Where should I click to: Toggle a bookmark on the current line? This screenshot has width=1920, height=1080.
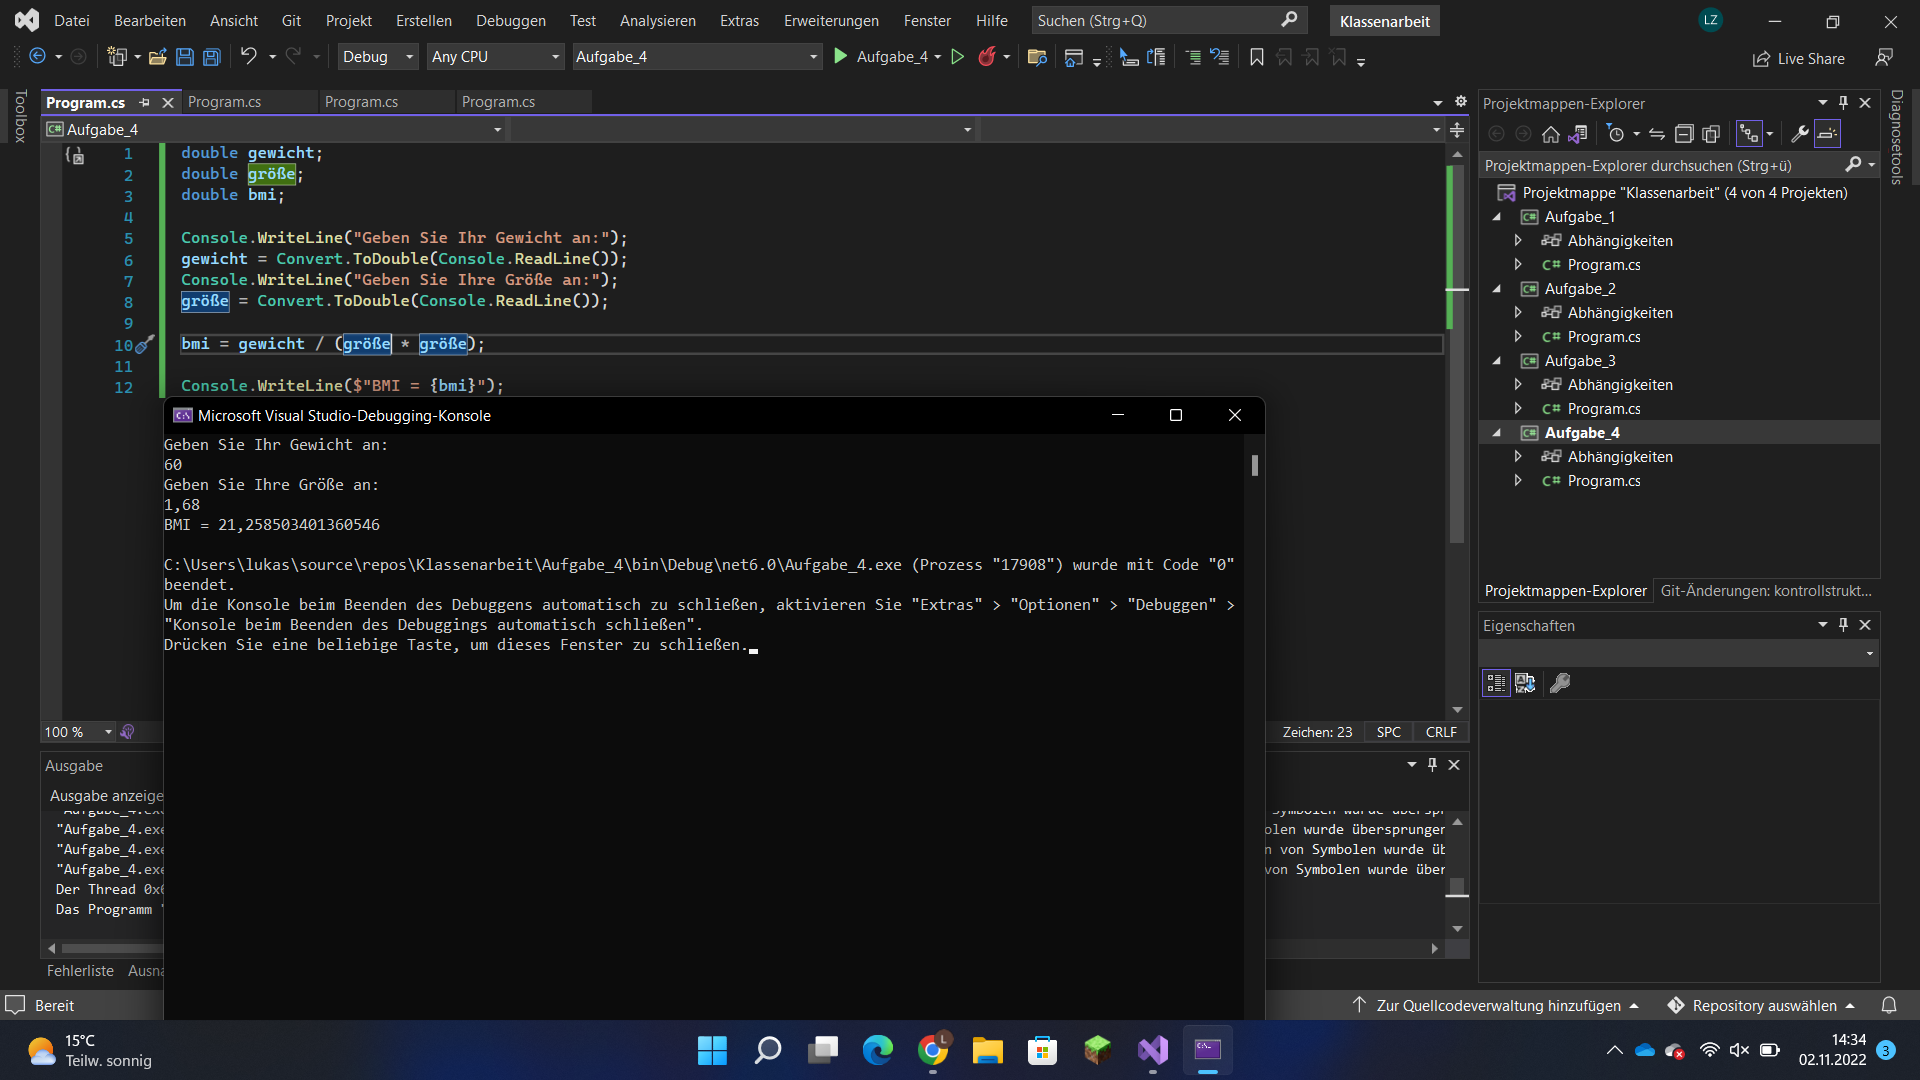pos(1256,57)
